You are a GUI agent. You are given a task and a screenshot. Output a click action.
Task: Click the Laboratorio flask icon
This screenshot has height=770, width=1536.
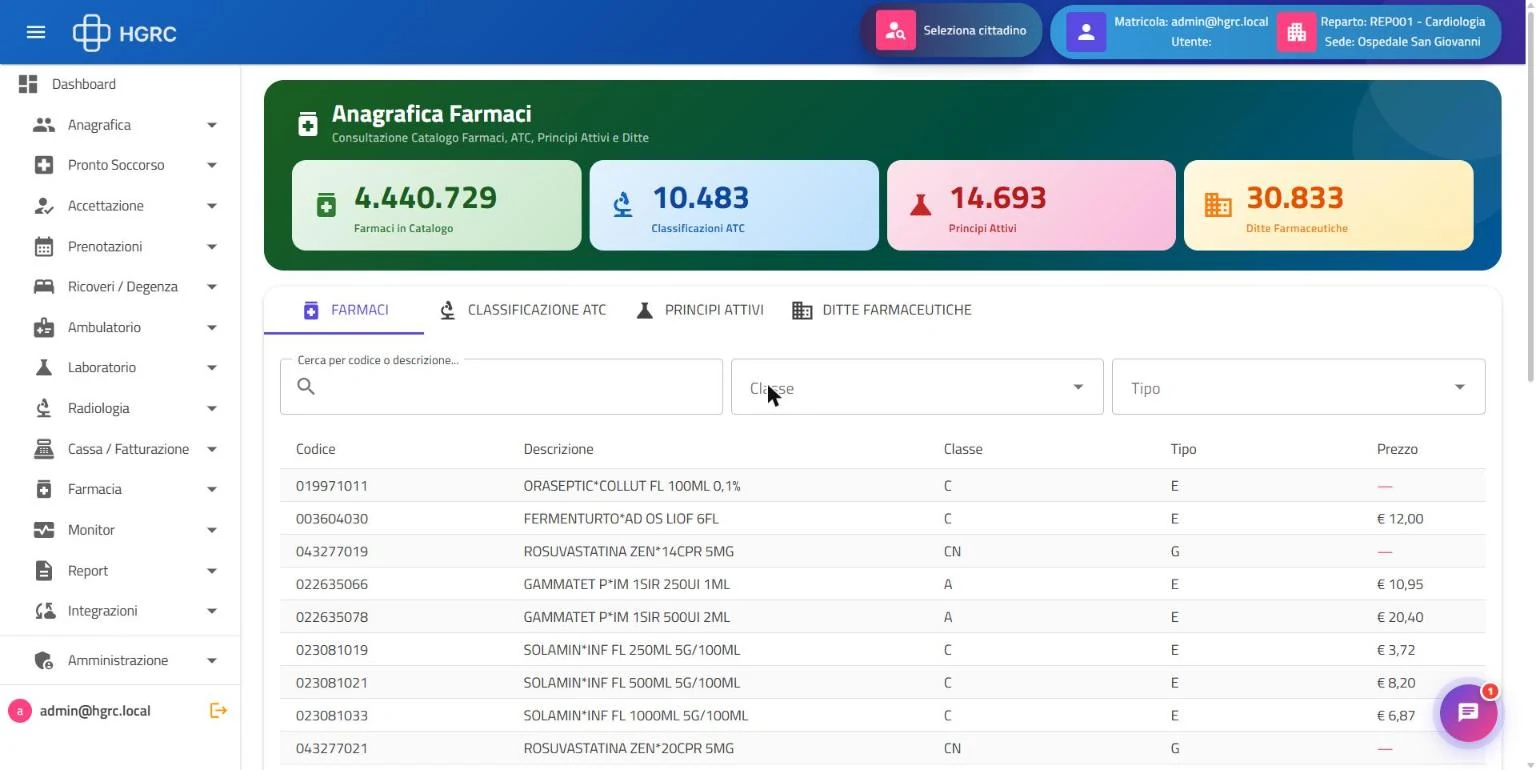(44, 368)
